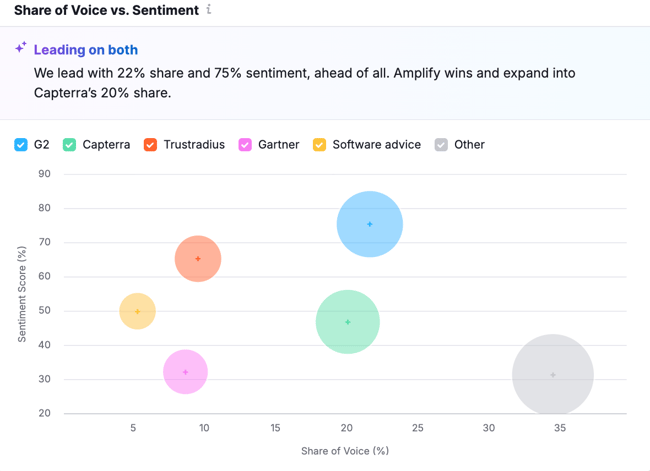The height and width of the screenshot is (471, 650).
Task: Click the info icon beside the chart title
Action: coord(209,10)
